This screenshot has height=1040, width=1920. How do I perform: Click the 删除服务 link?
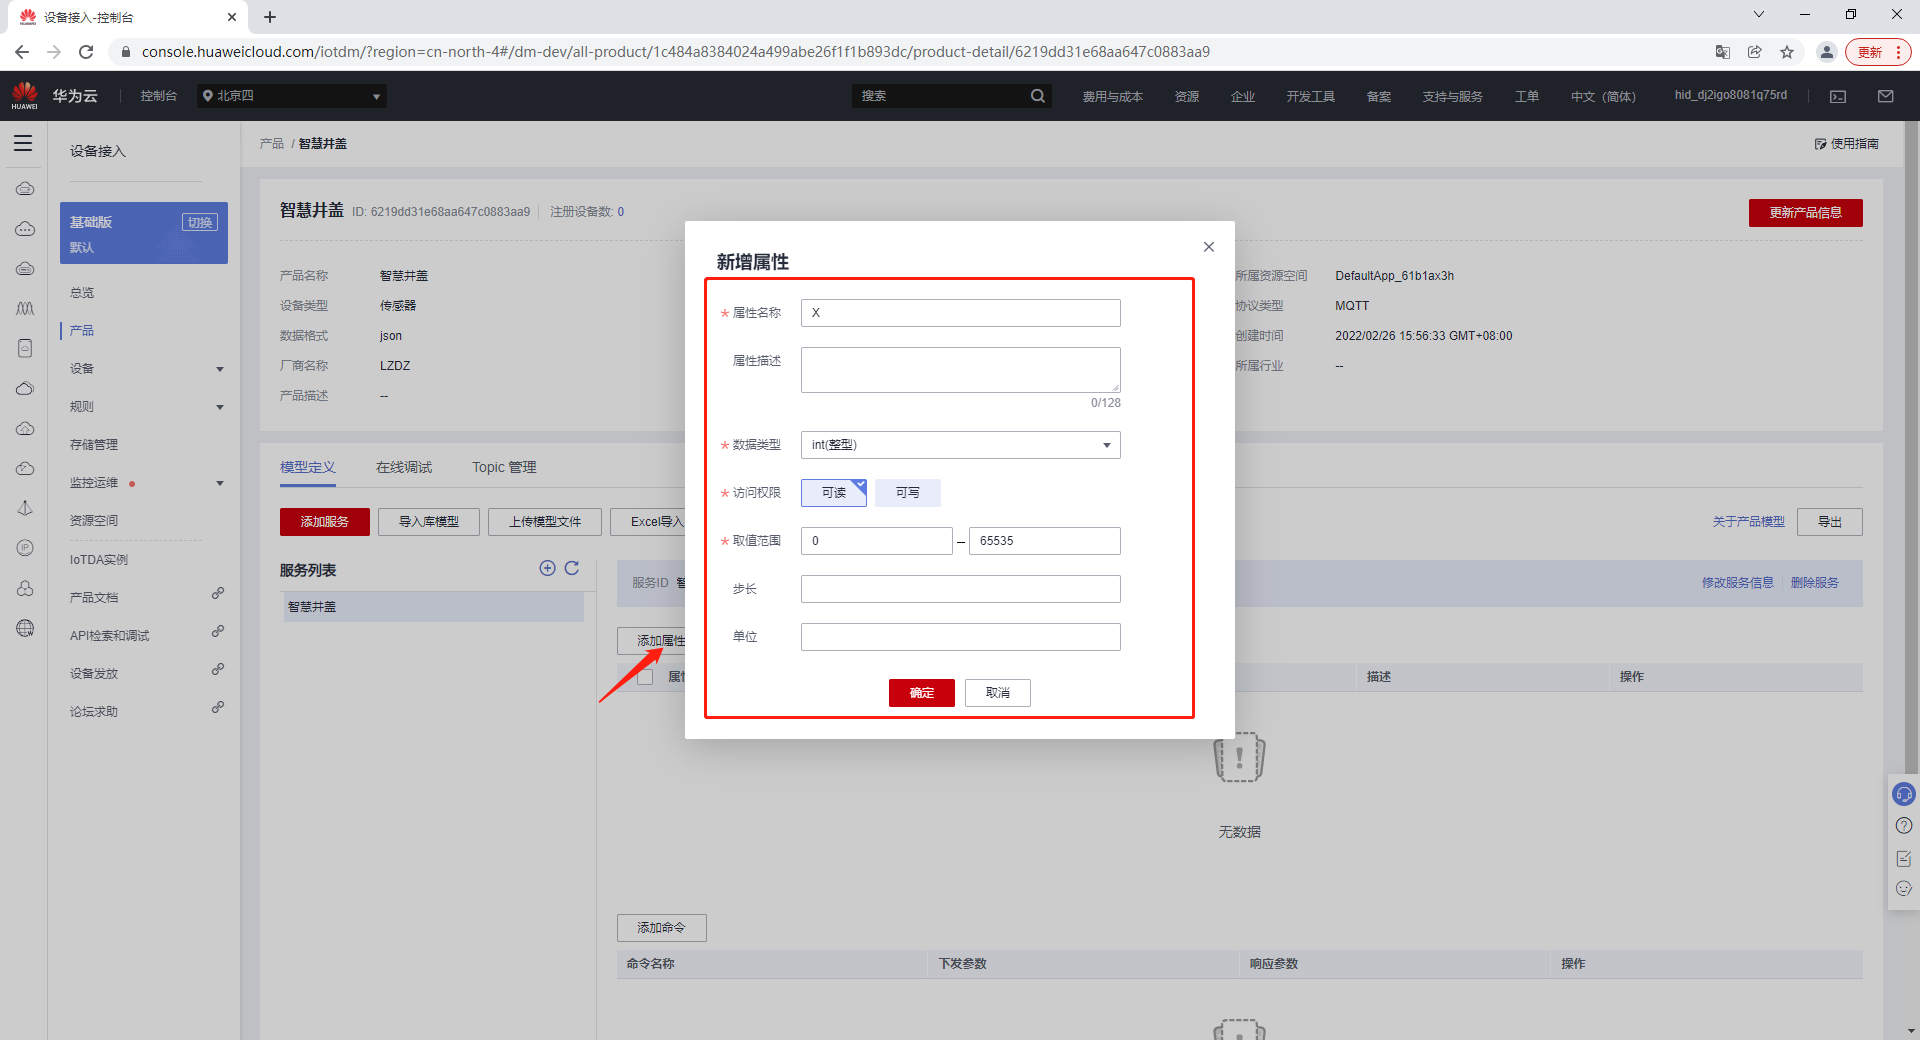tap(1815, 583)
